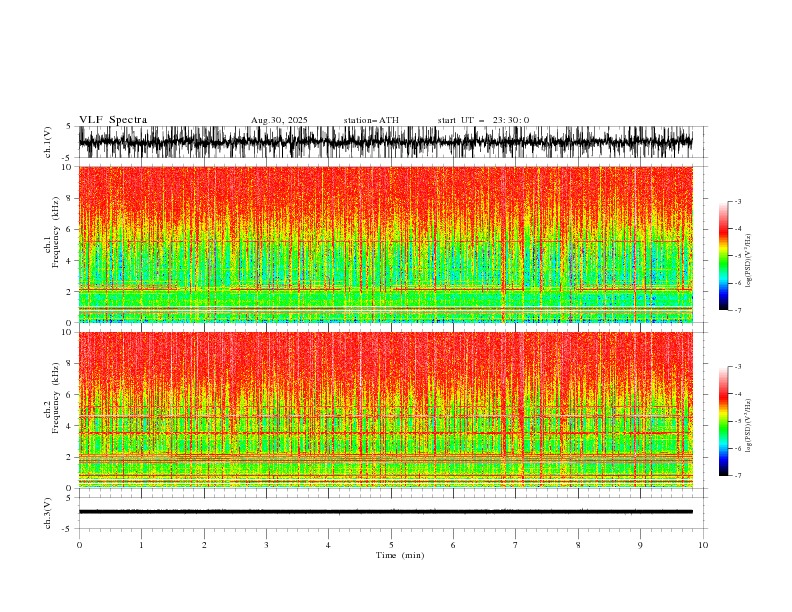The height and width of the screenshot is (612, 792).
Task: Click the 'start UT = 23:30:0' text
Action: [x=483, y=120]
